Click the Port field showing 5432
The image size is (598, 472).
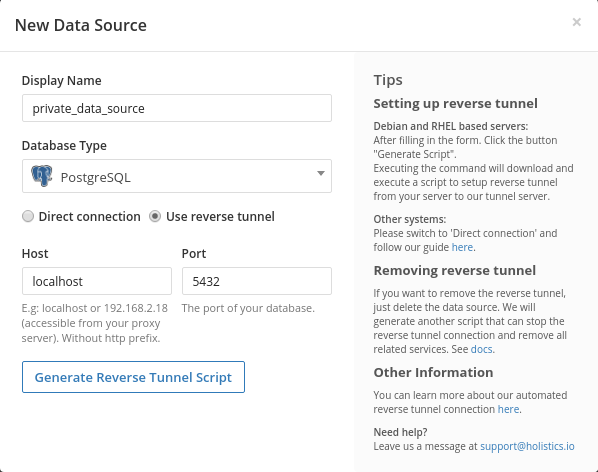point(257,281)
